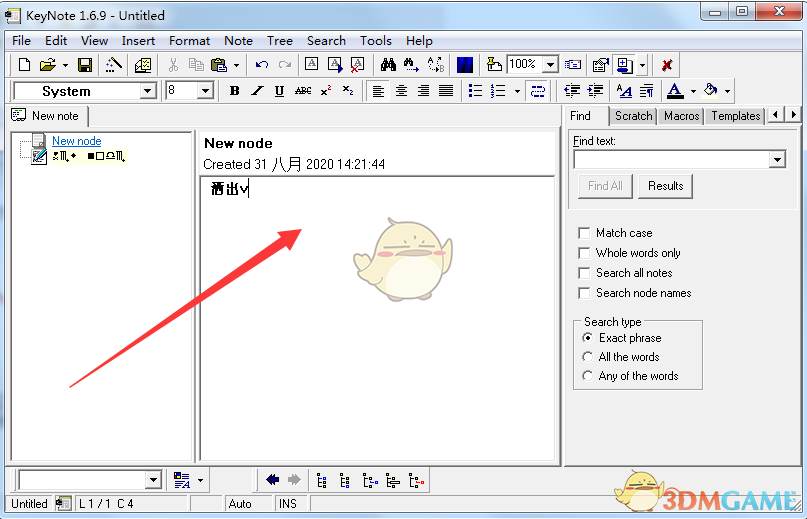The width and height of the screenshot is (807, 519).
Task: Click the red X icon in the toolbar
Action: pyautogui.click(x=667, y=65)
